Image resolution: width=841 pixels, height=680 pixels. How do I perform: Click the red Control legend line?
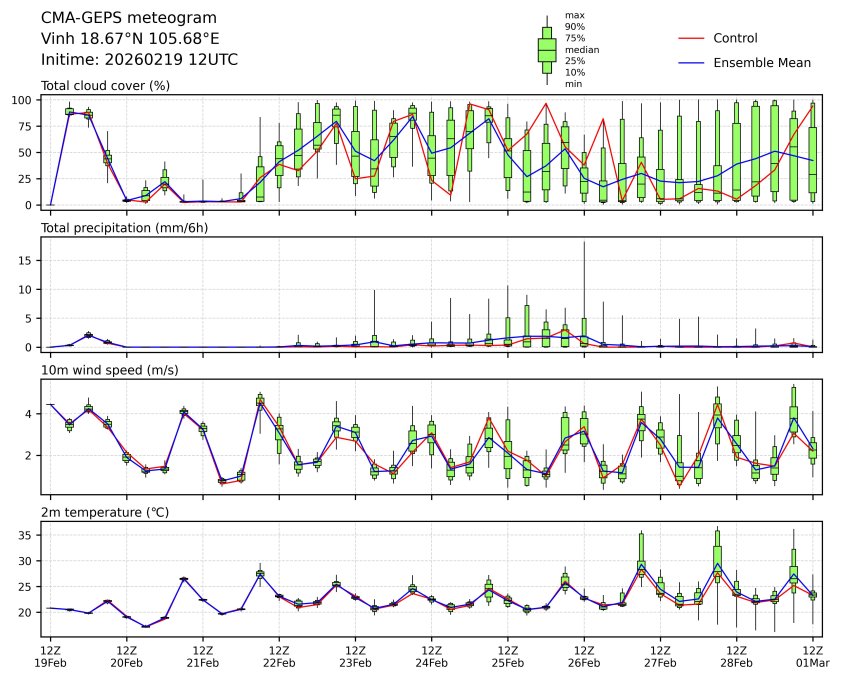pos(691,39)
